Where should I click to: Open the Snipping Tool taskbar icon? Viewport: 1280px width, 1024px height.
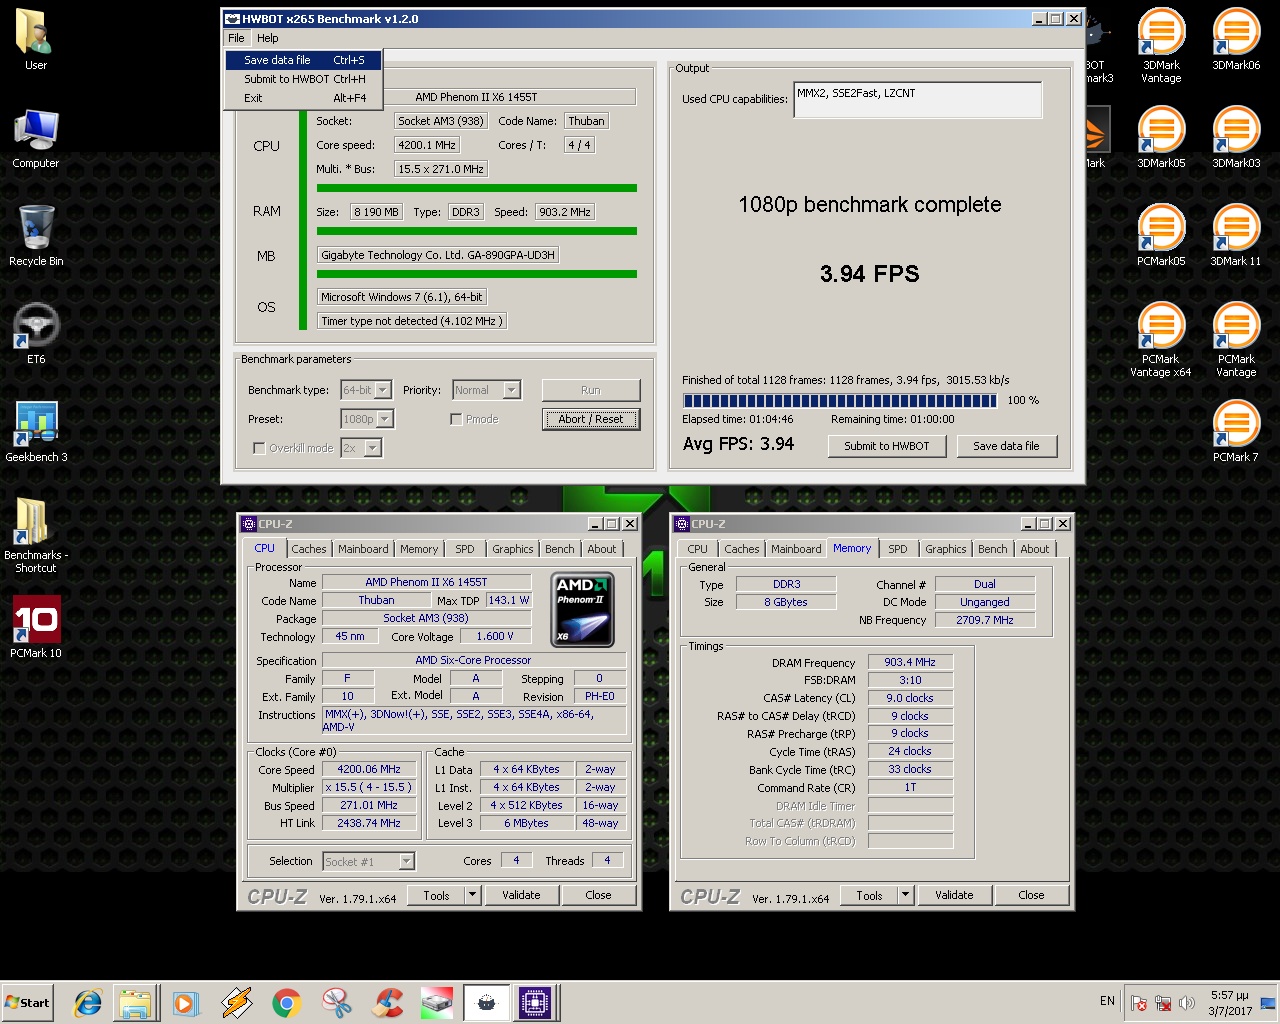coord(337,1002)
